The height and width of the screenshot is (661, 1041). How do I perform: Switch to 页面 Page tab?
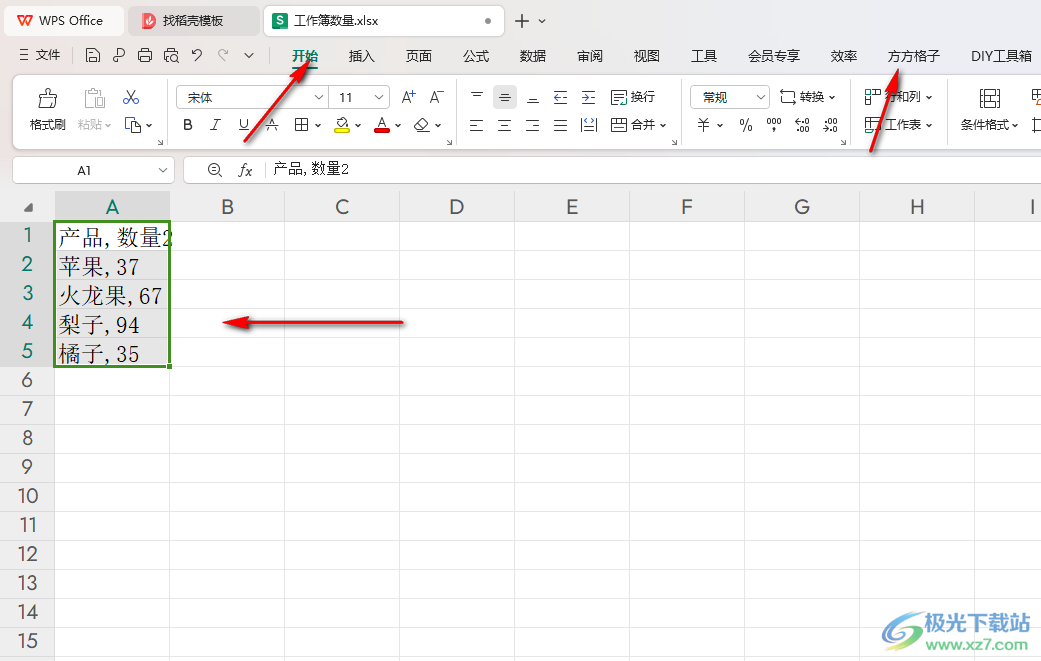(x=419, y=56)
